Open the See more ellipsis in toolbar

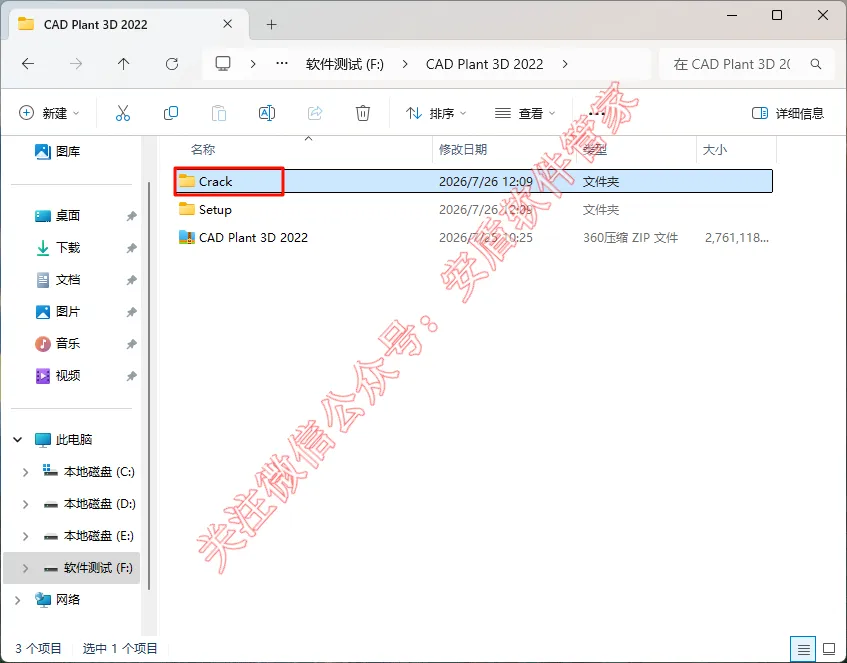(596, 113)
